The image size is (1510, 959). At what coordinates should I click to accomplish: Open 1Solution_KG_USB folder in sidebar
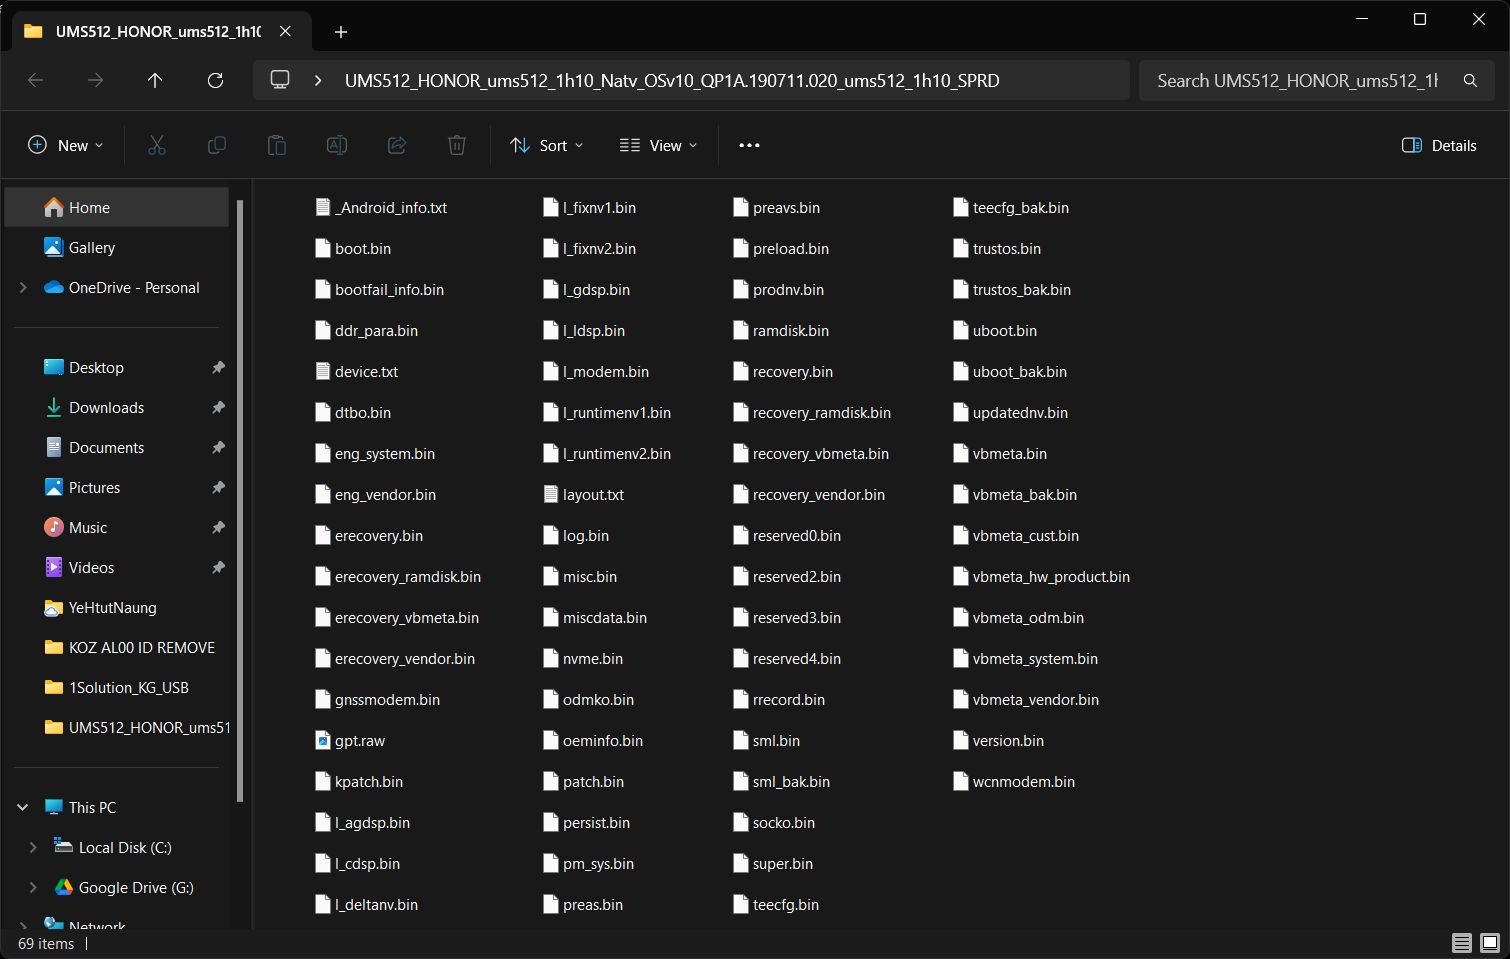117,688
